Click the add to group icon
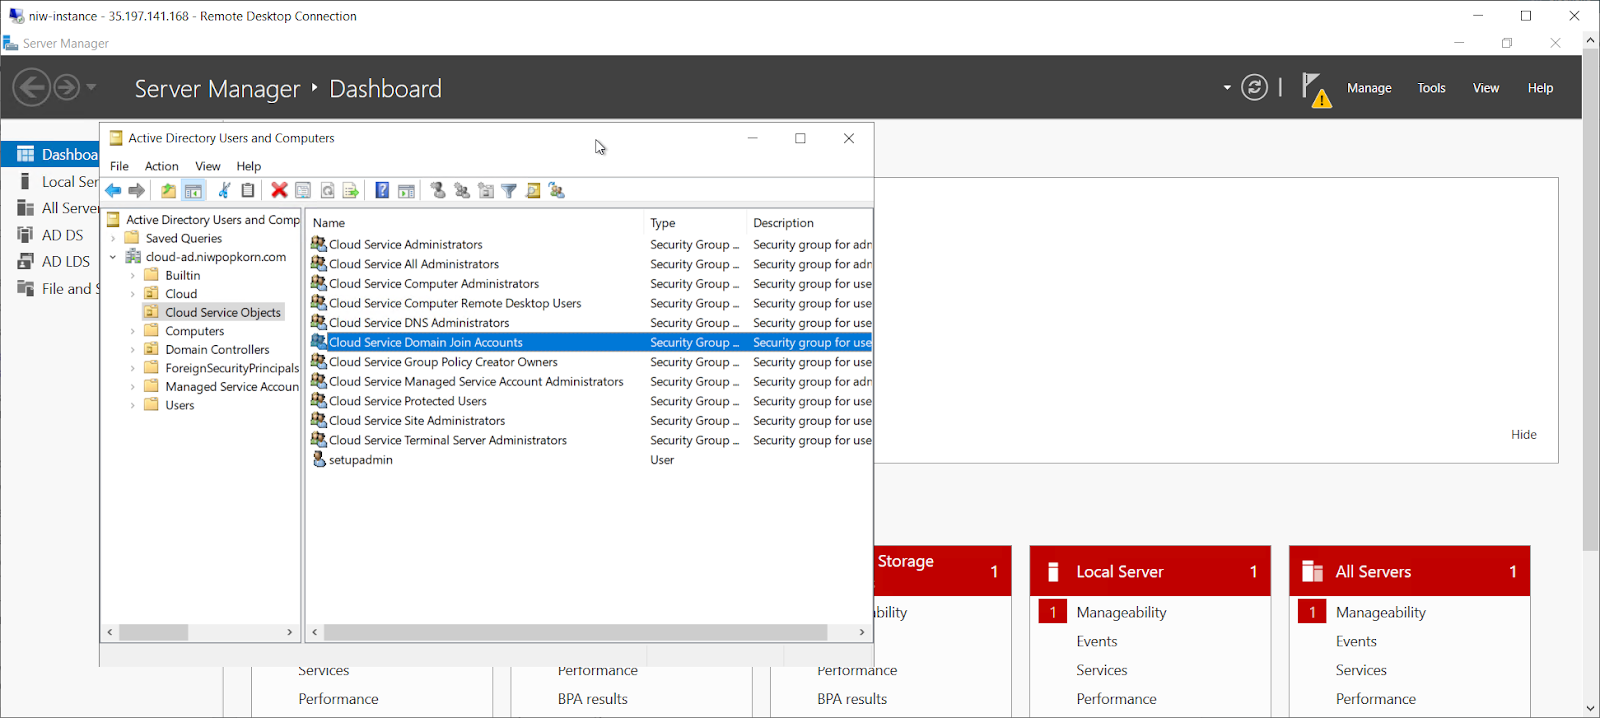Screen dimensions: 1600x718 click(557, 190)
